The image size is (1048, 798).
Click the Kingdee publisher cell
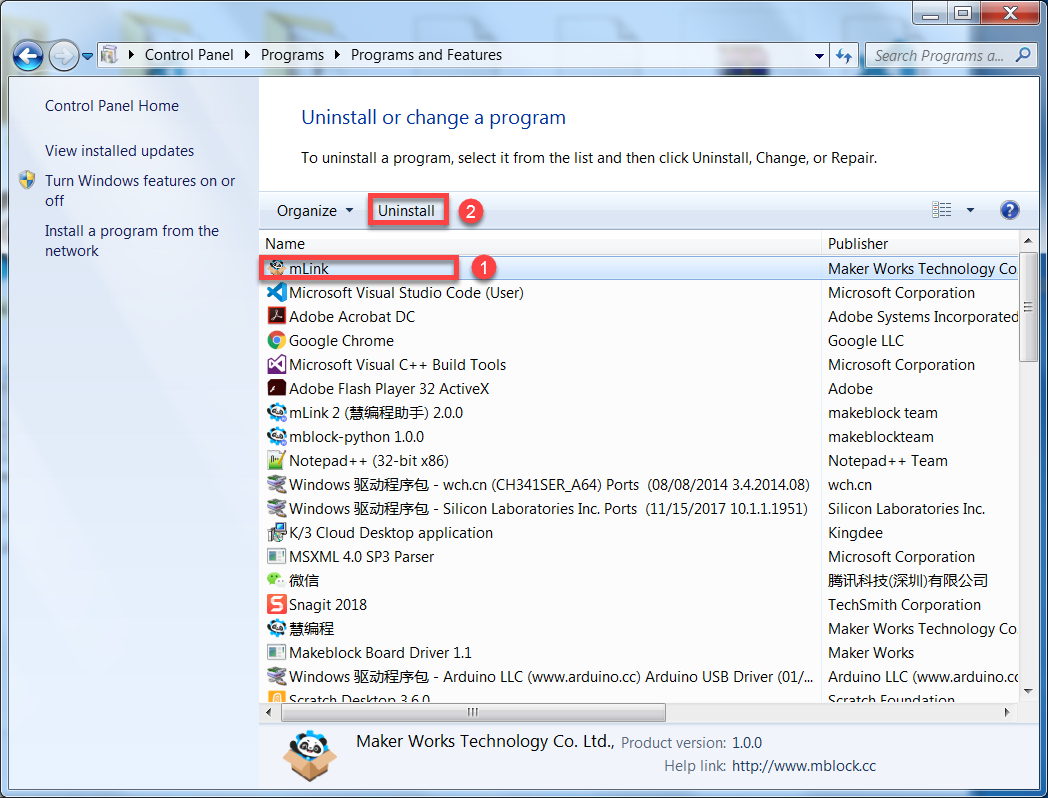point(855,533)
